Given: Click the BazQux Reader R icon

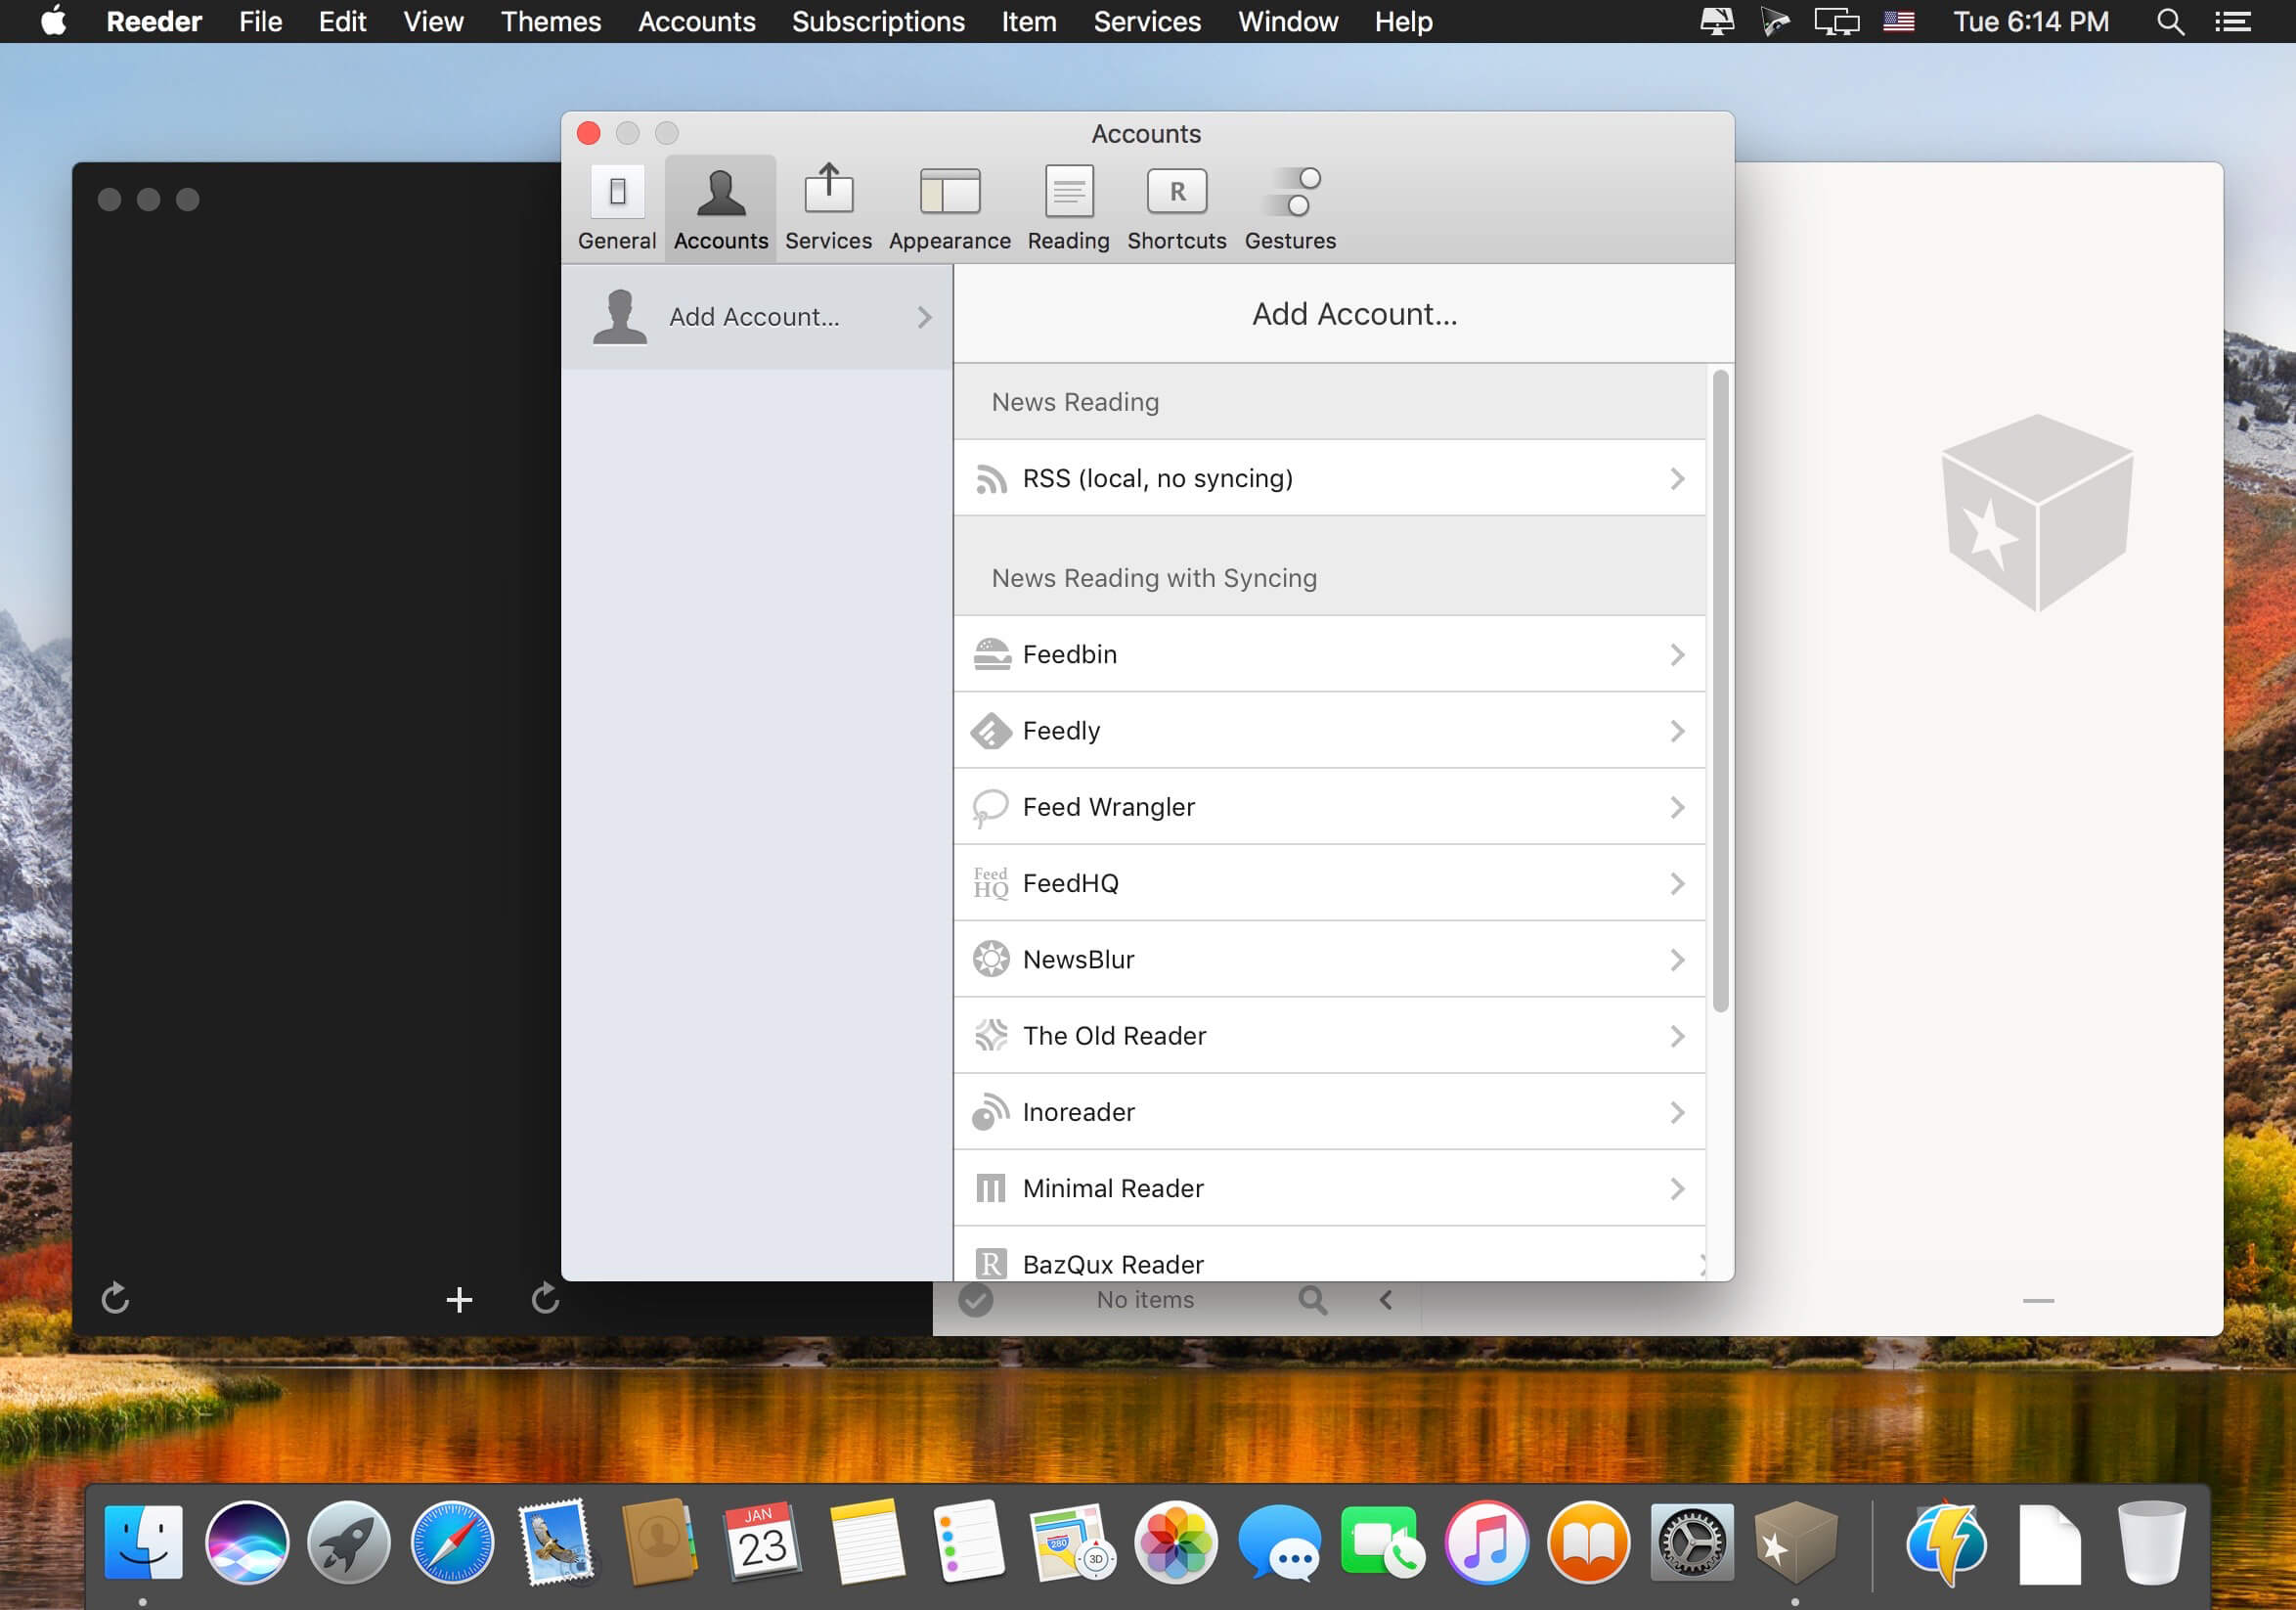Looking at the screenshot, I should point(990,1264).
